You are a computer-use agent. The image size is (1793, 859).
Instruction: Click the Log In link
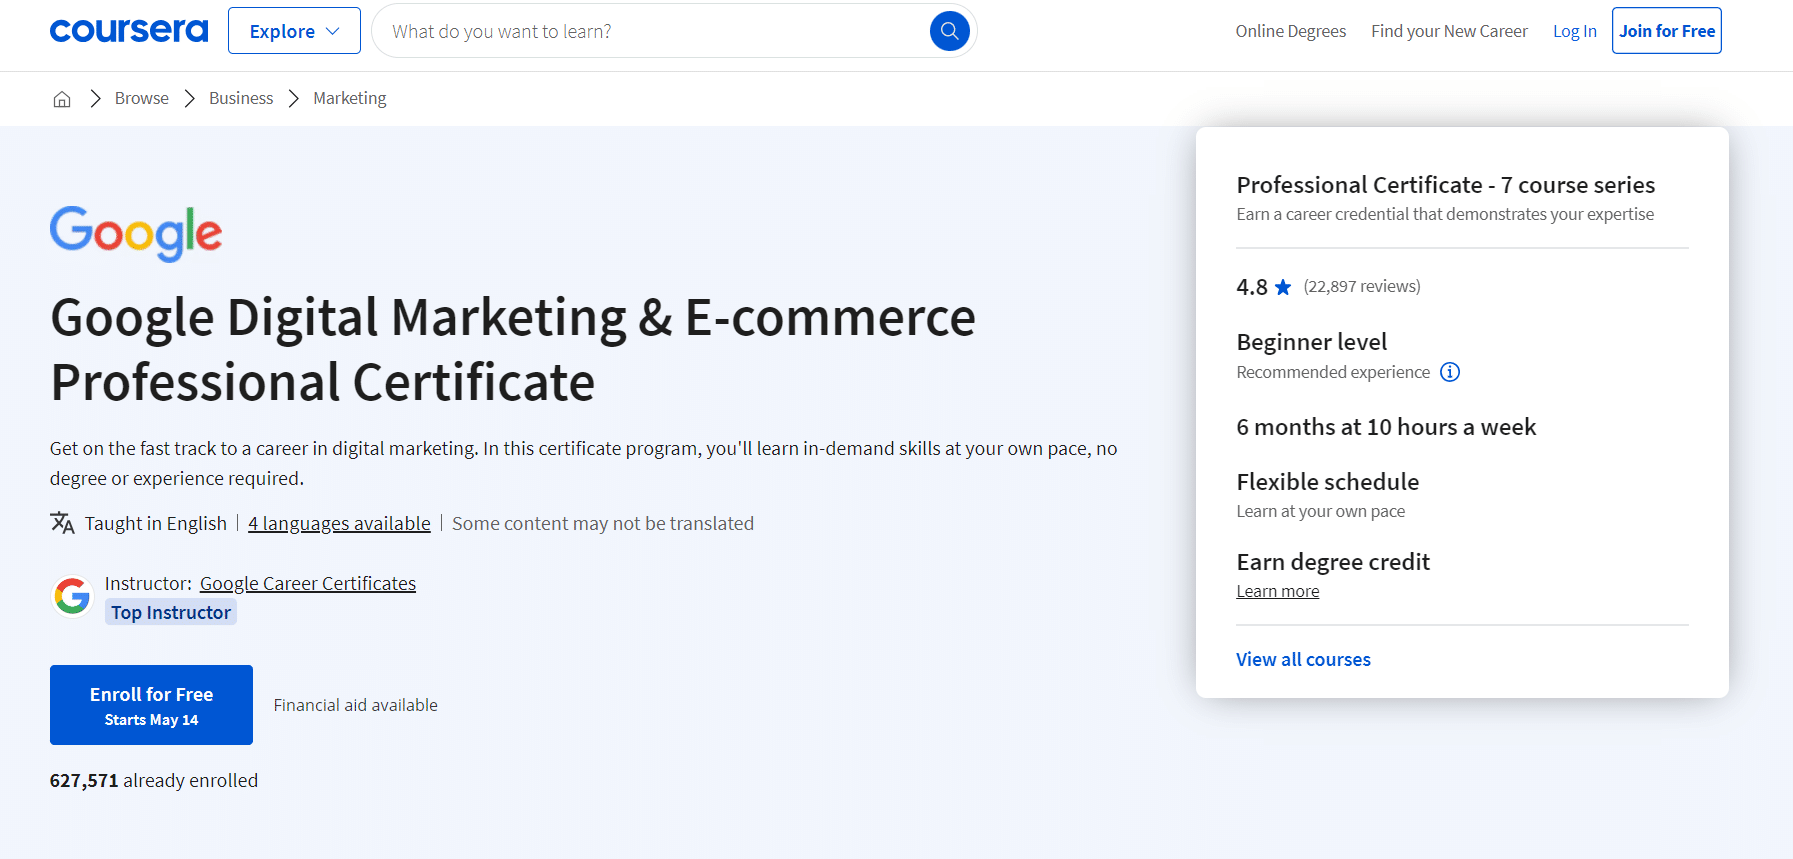(1574, 31)
